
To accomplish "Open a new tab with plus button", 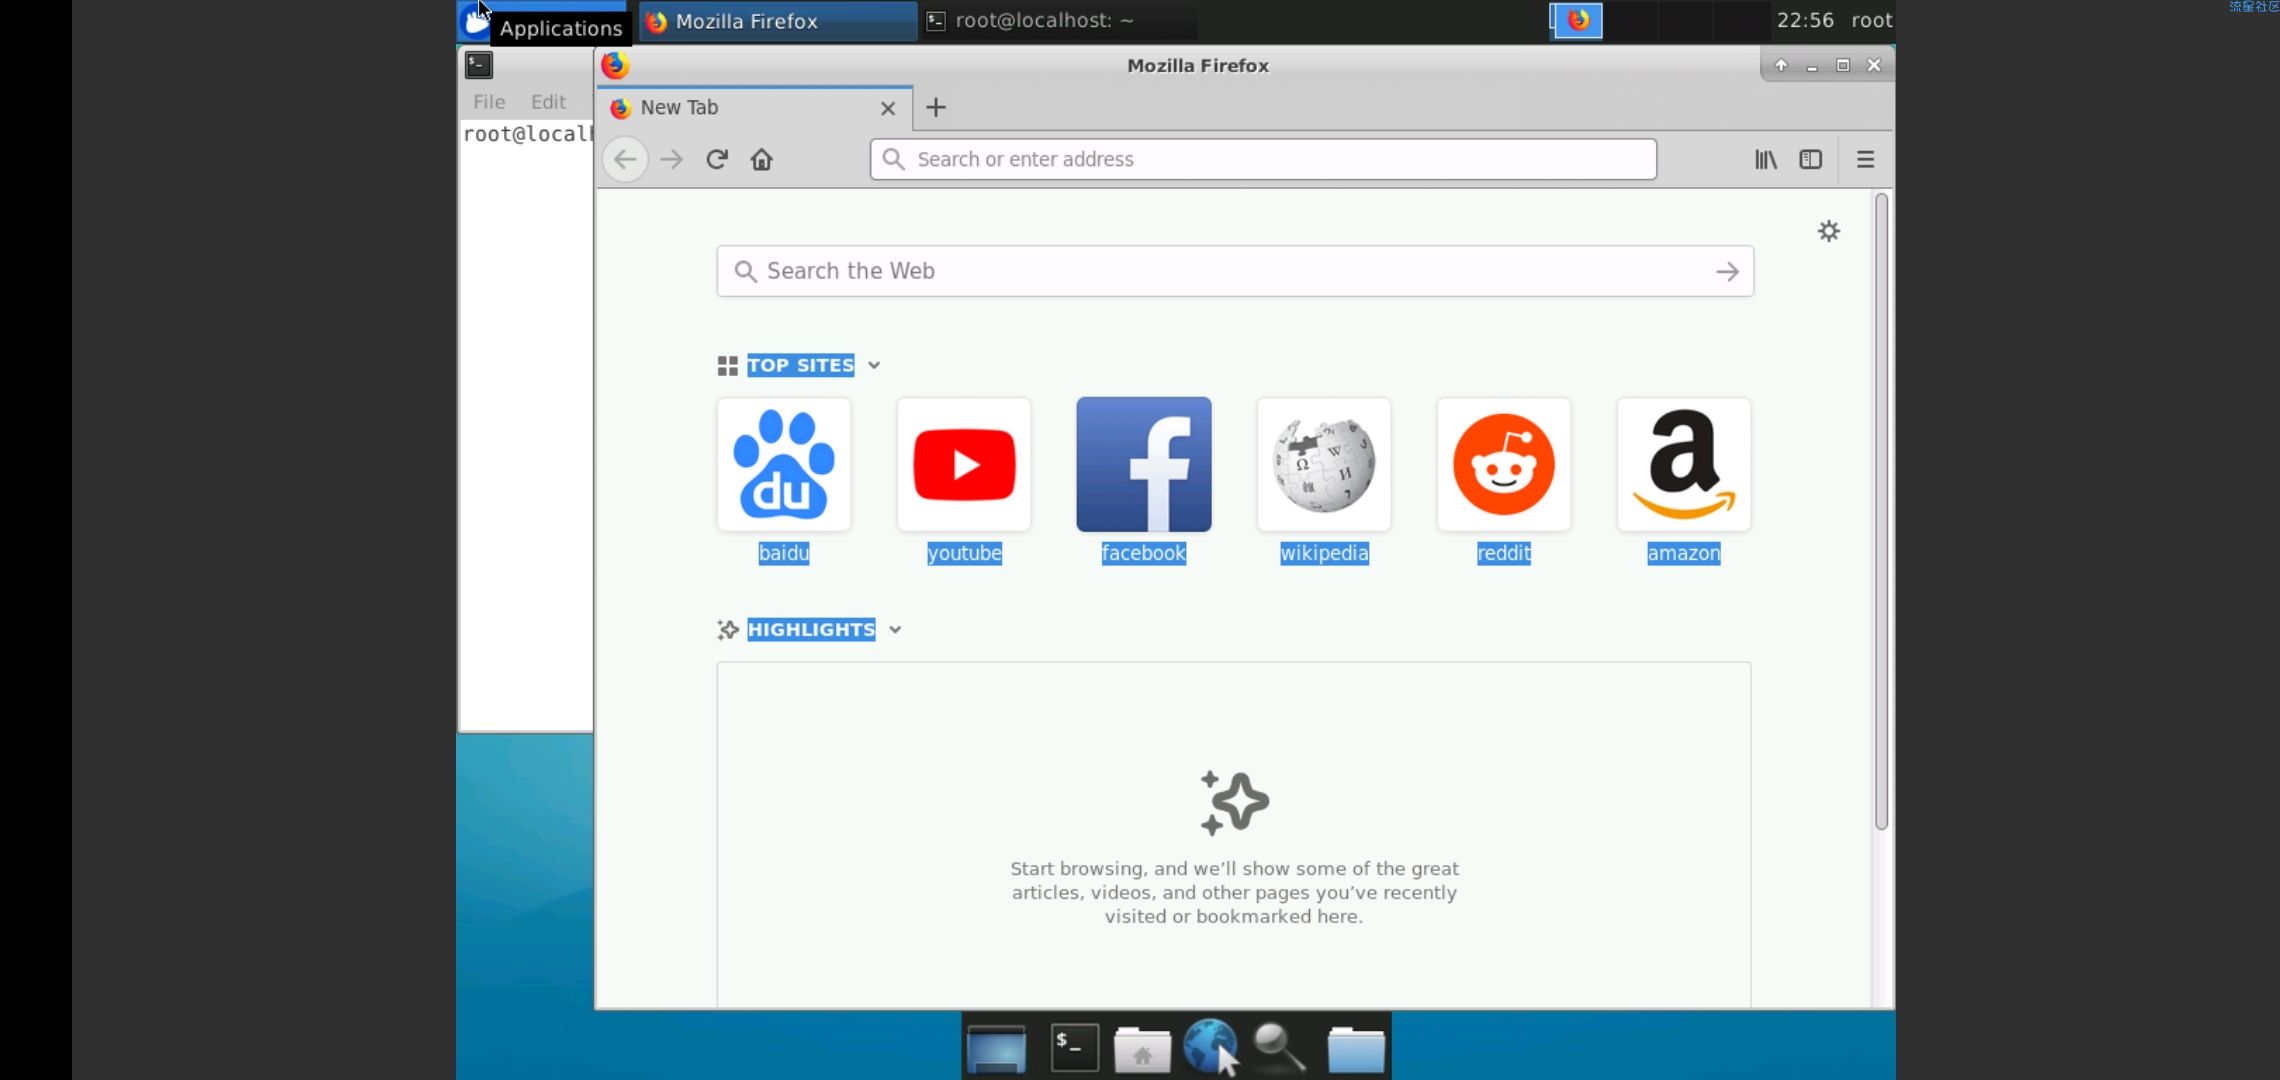I will coord(936,107).
